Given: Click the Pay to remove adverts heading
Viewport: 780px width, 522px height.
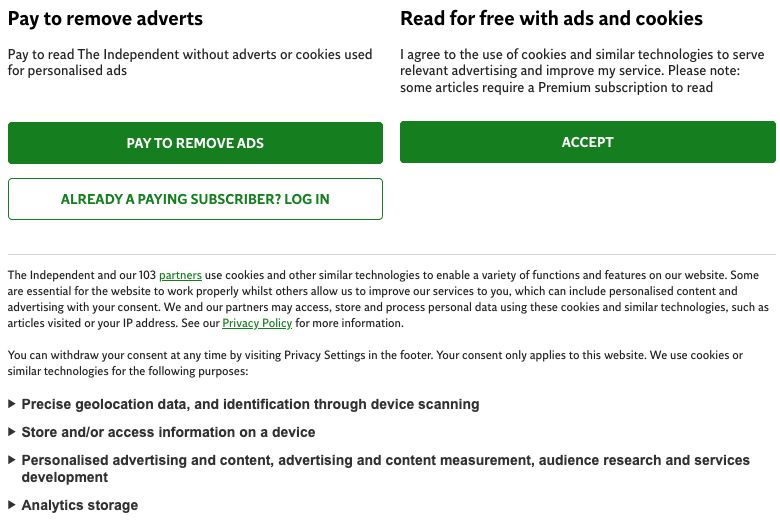Looking at the screenshot, I should click(x=105, y=19).
